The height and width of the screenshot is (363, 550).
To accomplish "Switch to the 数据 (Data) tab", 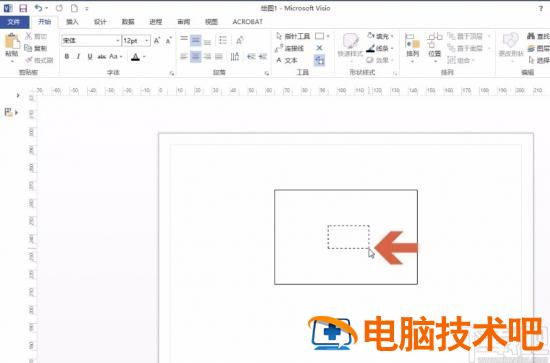I will click(128, 22).
